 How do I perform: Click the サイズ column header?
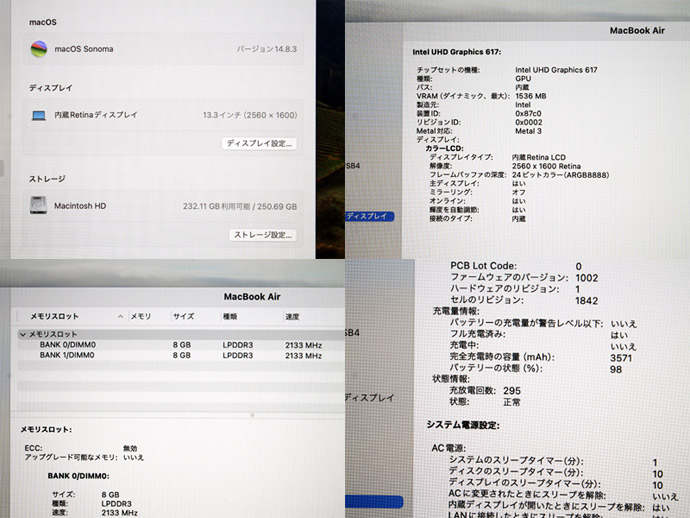pos(184,316)
